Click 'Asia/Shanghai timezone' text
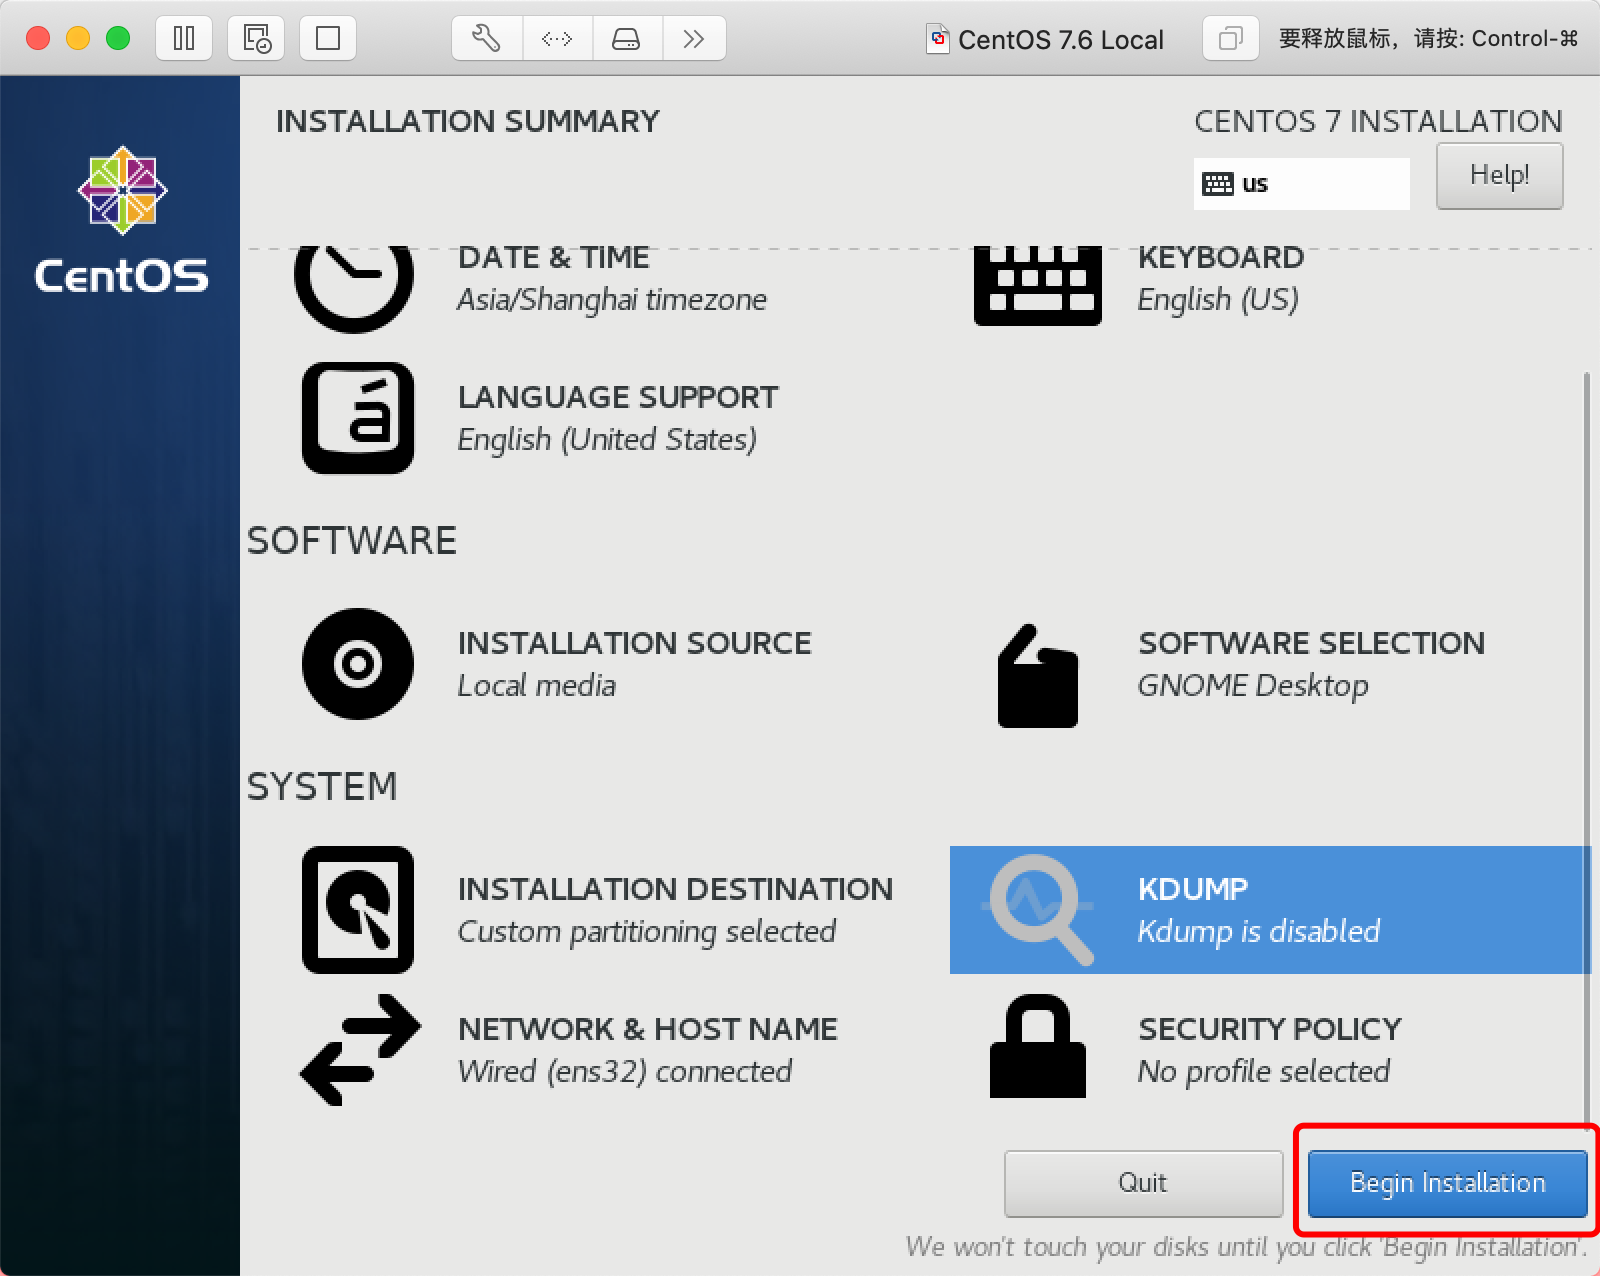Image resolution: width=1600 pixels, height=1276 pixels. 612,300
